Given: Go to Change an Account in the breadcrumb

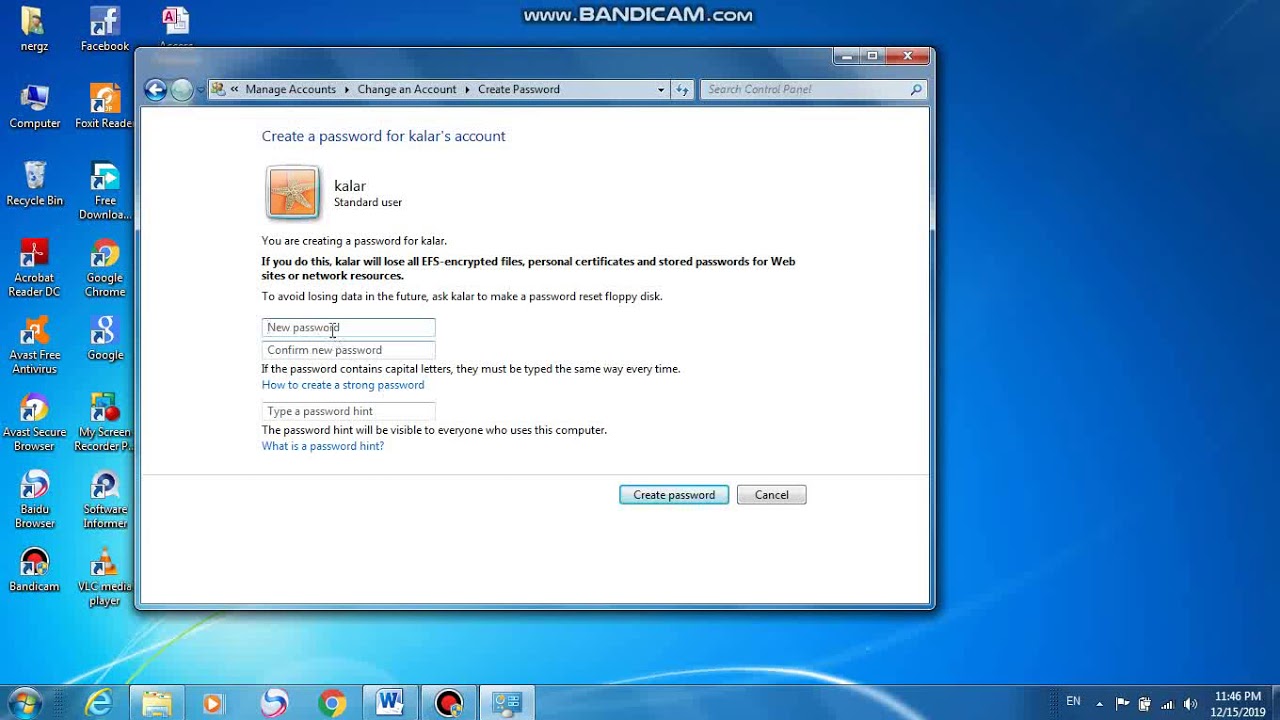Looking at the screenshot, I should tap(406, 89).
